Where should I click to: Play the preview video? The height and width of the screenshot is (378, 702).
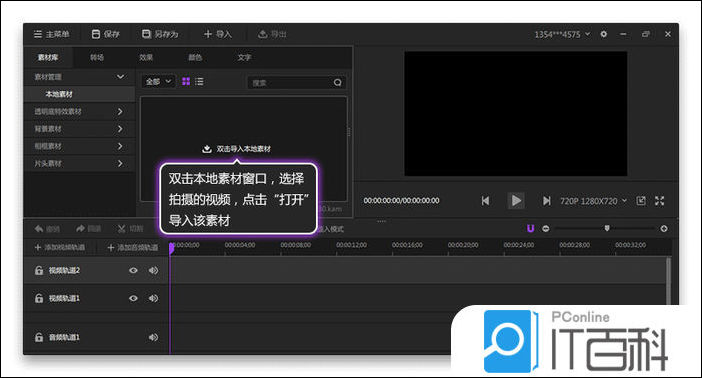pos(516,201)
